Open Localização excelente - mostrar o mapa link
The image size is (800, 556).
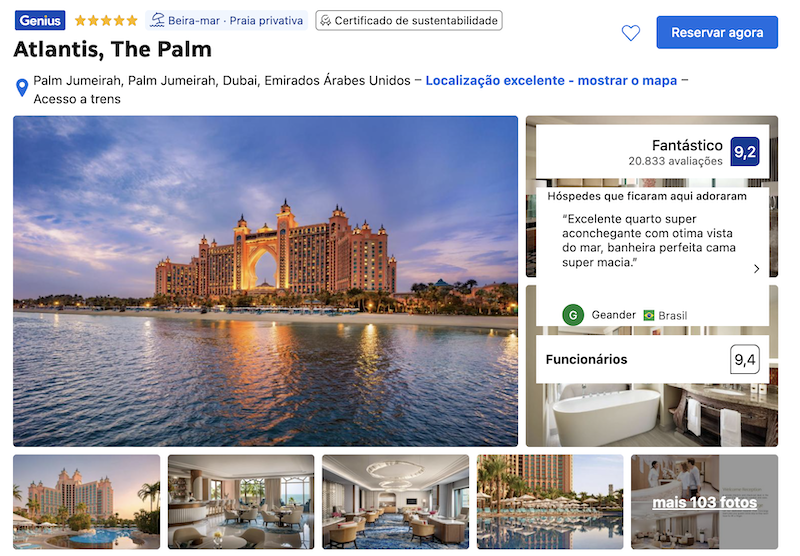pos(551,81)
